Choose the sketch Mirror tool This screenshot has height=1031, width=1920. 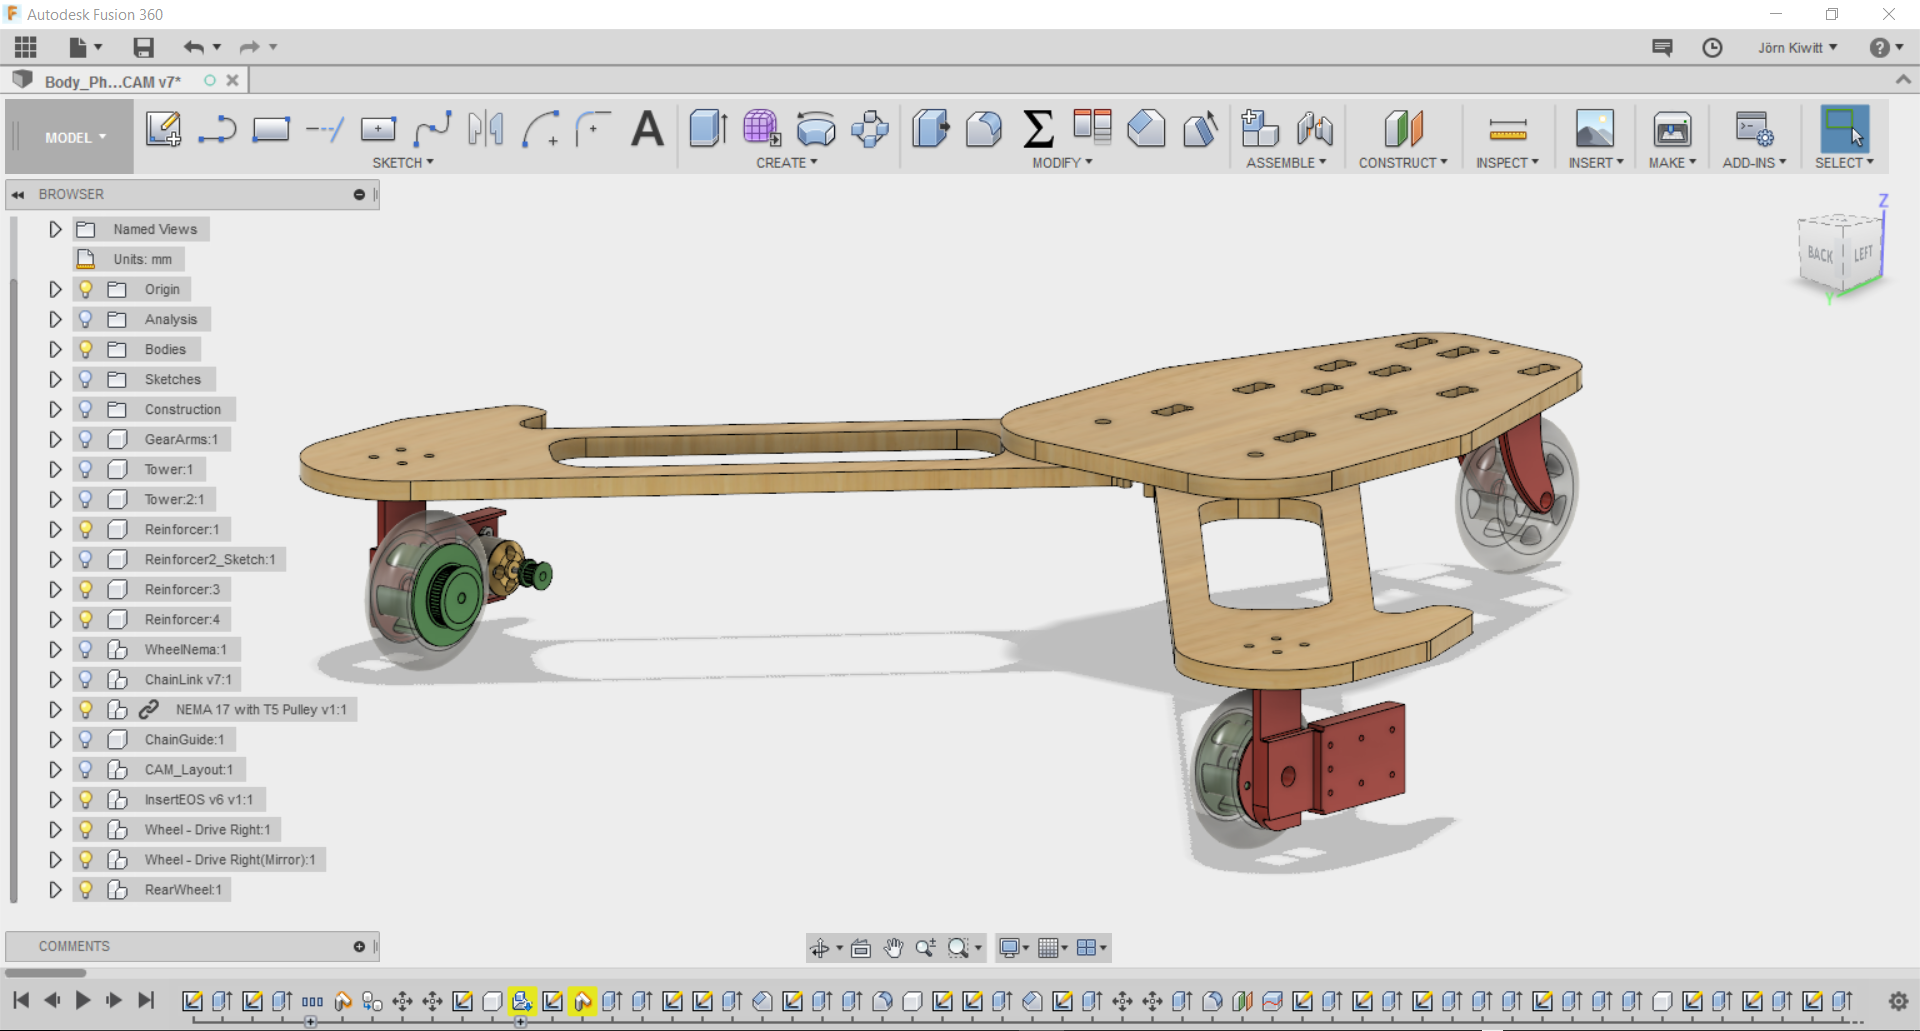(486, 129)
